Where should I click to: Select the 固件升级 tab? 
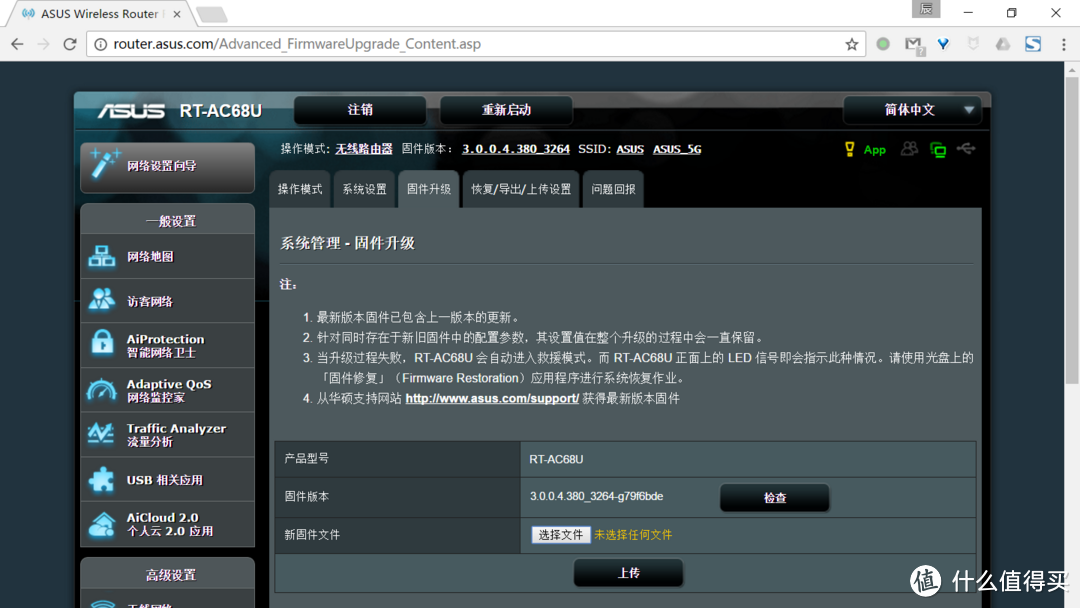pyautogui.click(x=428, y=189)
